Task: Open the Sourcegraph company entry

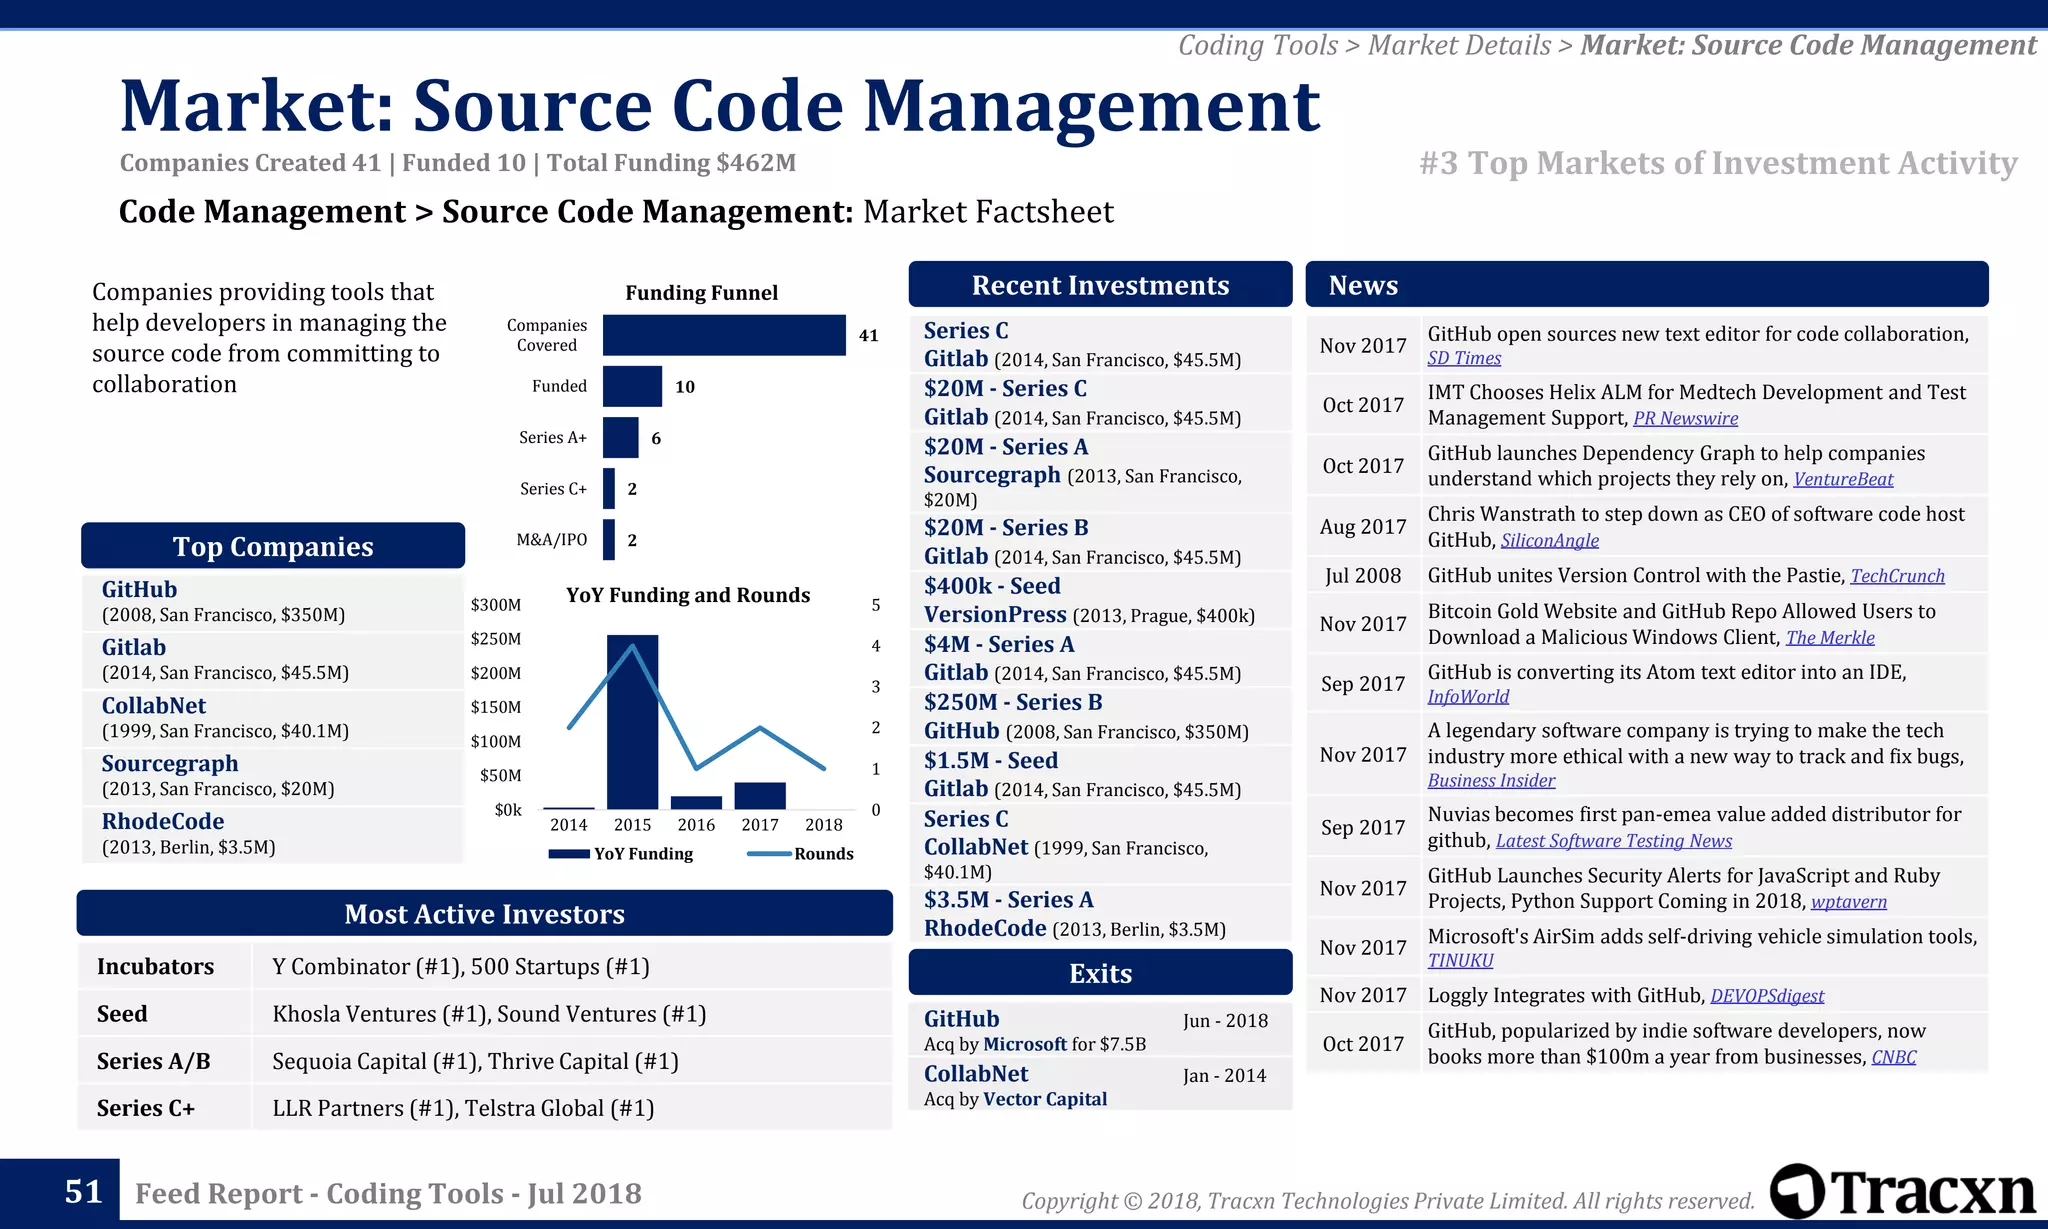Action: pos(170,763)
